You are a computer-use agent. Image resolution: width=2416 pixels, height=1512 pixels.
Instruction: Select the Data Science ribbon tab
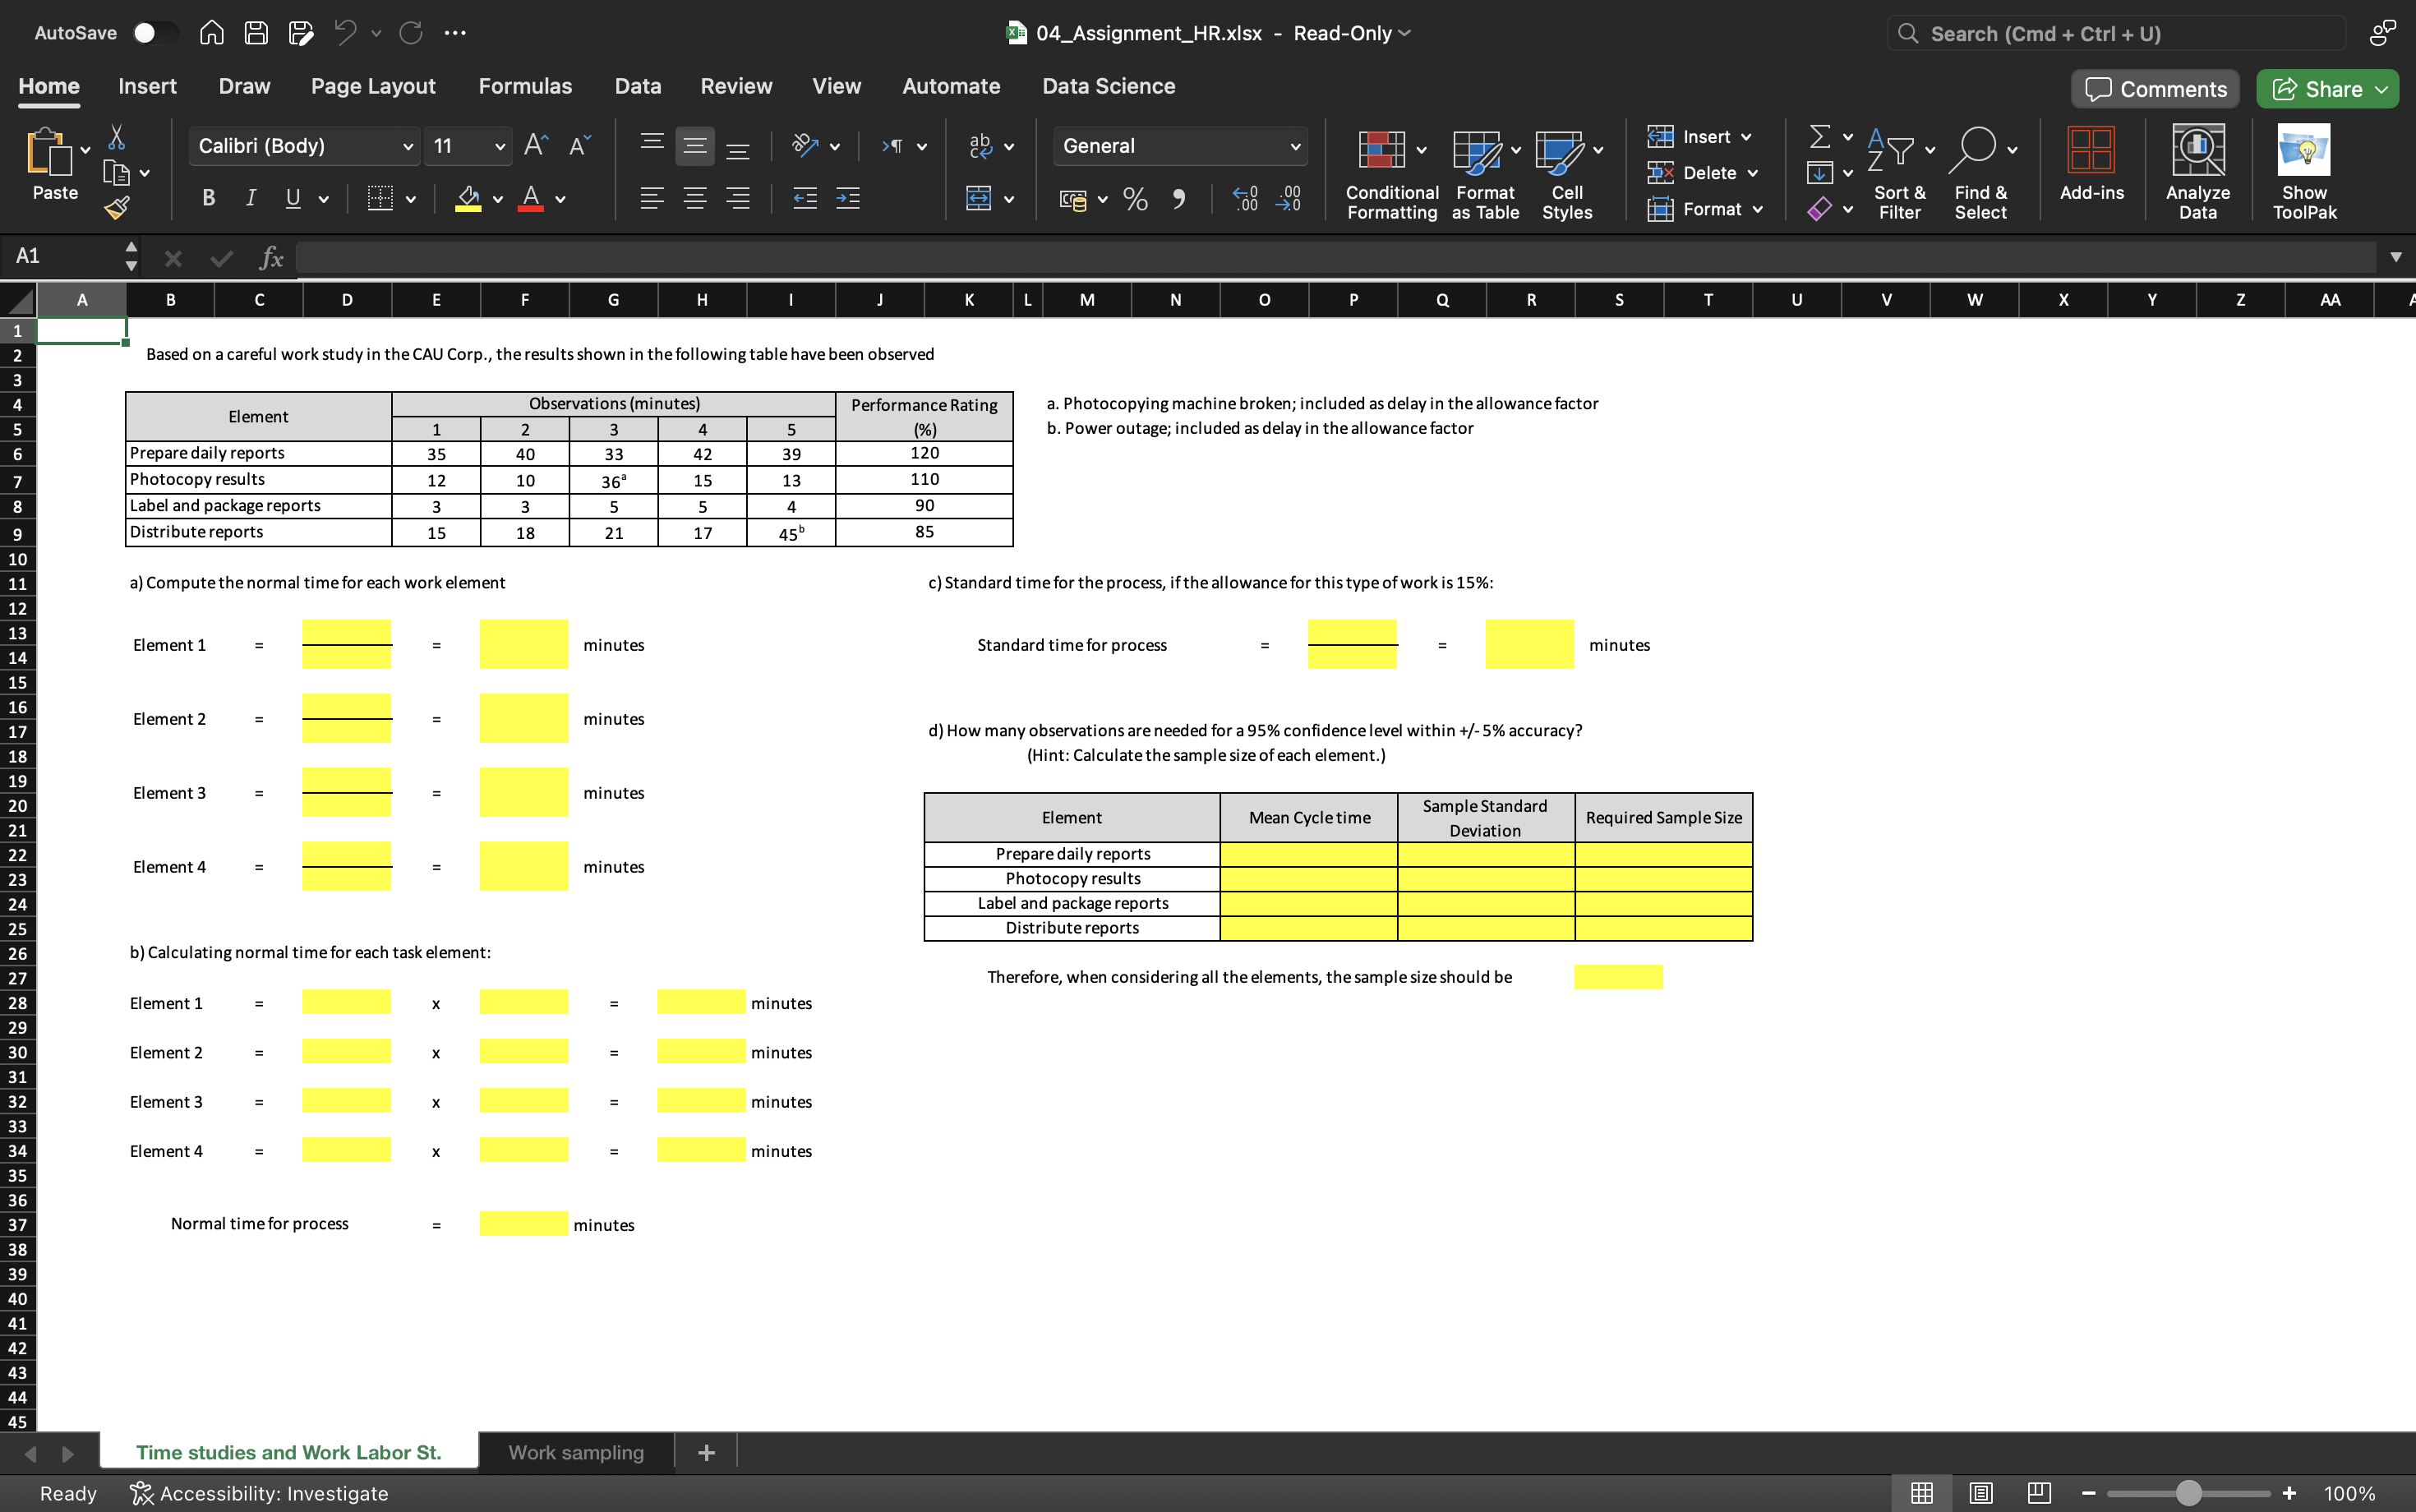(1108, 85)
